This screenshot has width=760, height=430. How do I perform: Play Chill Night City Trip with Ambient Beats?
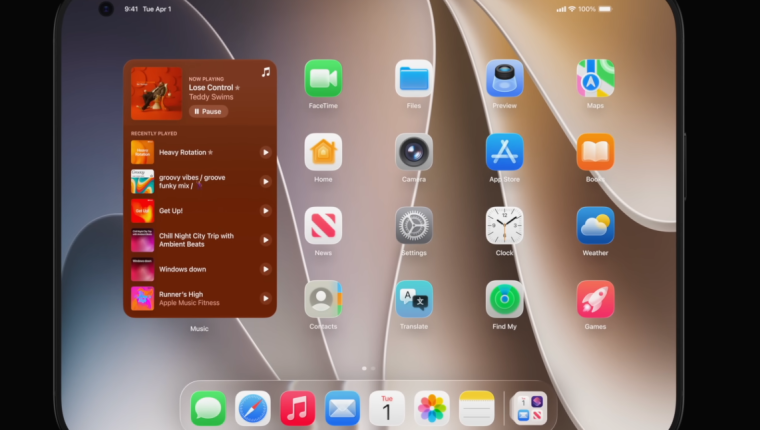point(266,240)
